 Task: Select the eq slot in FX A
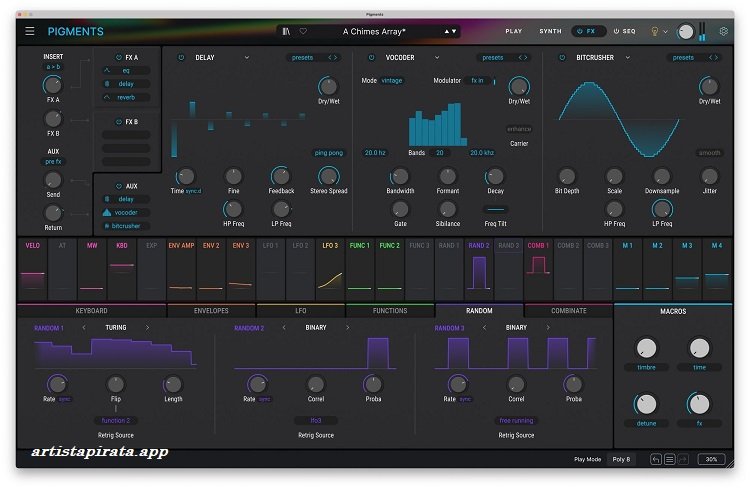pos(126,70)
